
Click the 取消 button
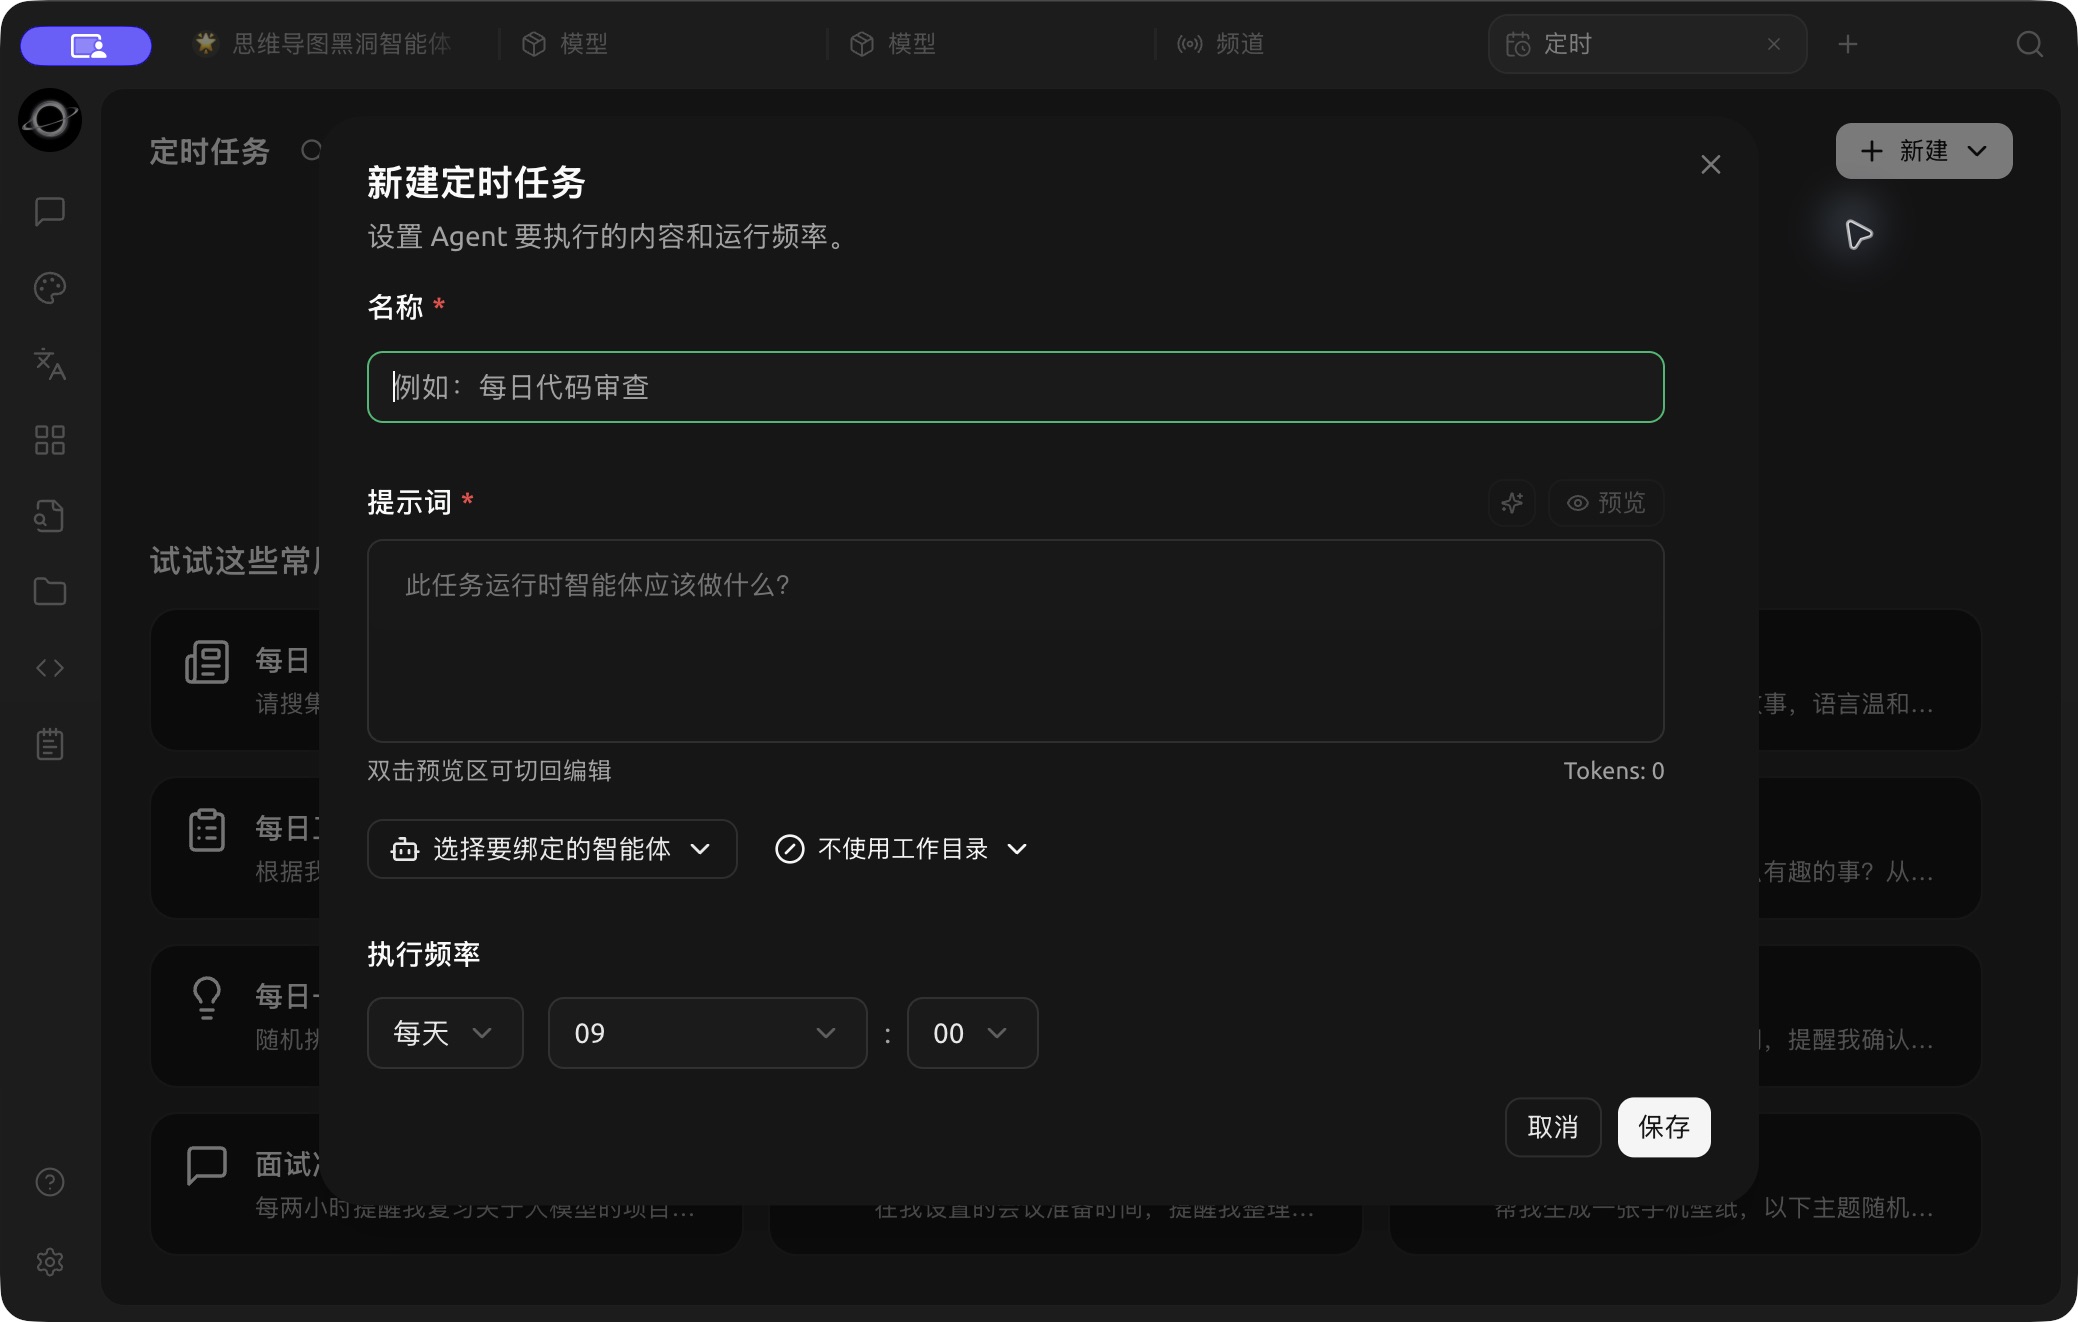[1553, 1127]
